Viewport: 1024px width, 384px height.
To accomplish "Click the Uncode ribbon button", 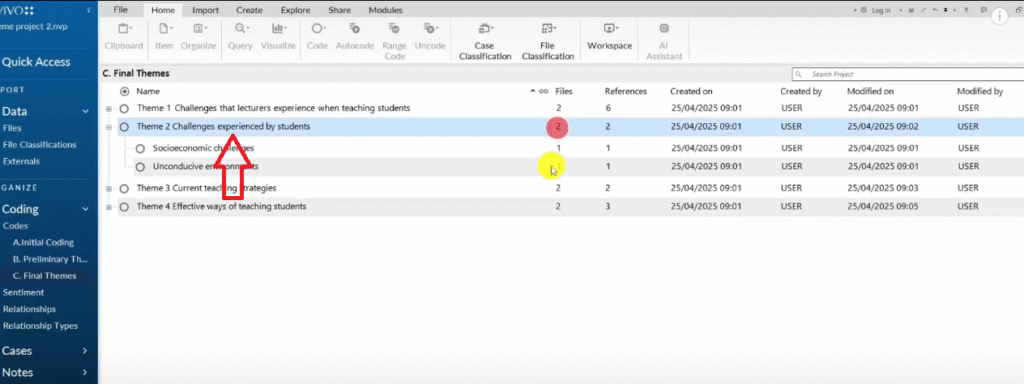I will (430, 37).
